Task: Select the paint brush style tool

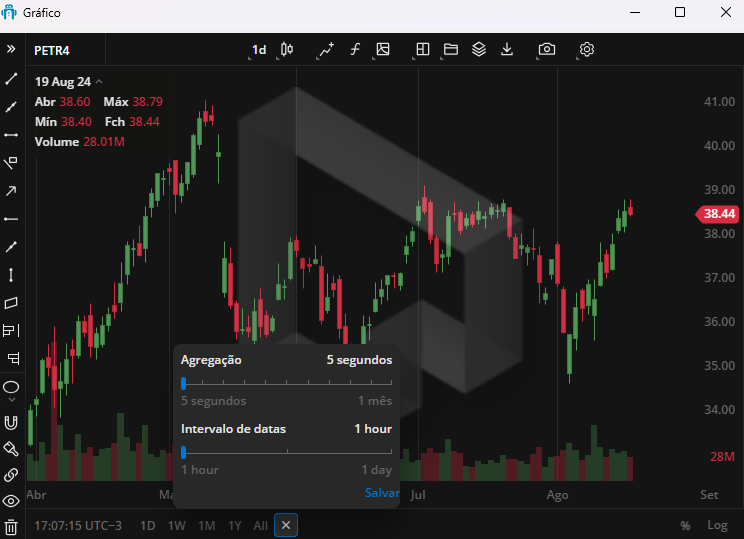Action: pyautogui.click(x=11, y=448)
